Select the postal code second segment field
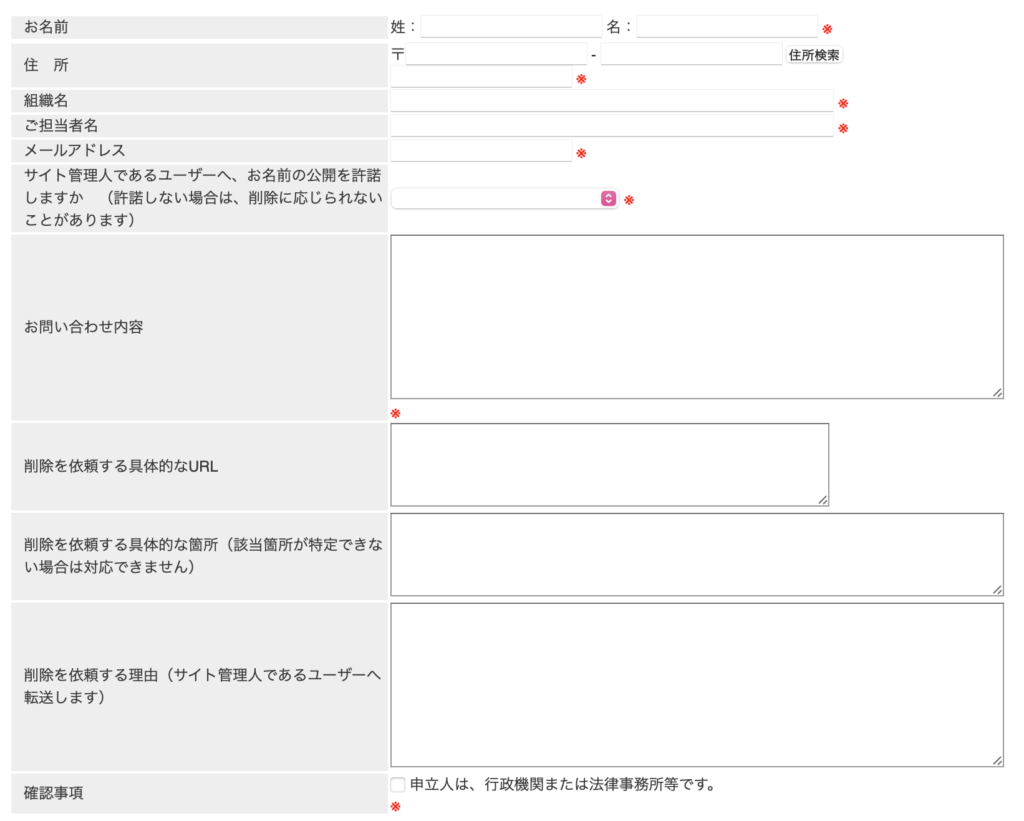 690,54
